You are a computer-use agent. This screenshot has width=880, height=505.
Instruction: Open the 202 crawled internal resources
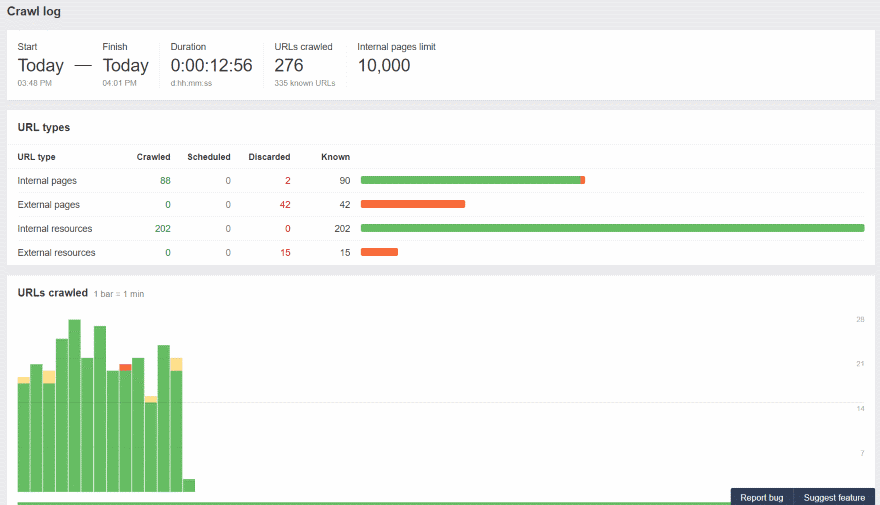click(x=162, y=229)
